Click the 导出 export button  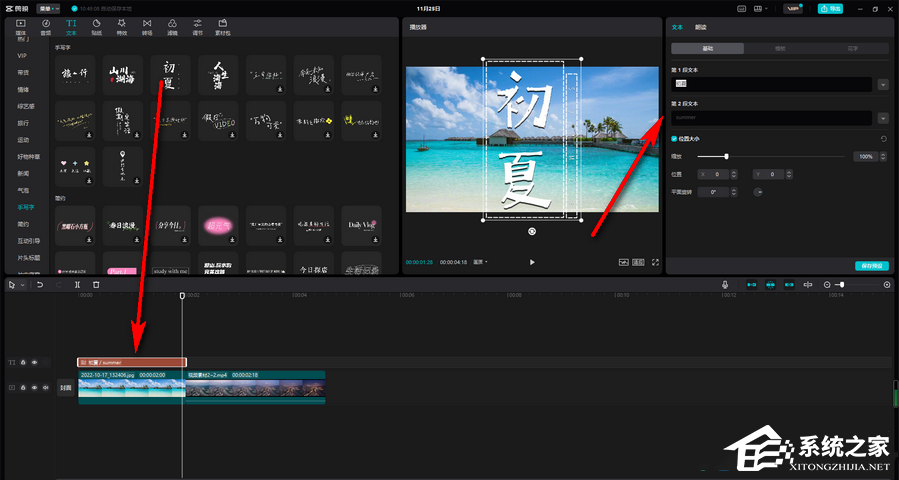[x=829, y=8]
